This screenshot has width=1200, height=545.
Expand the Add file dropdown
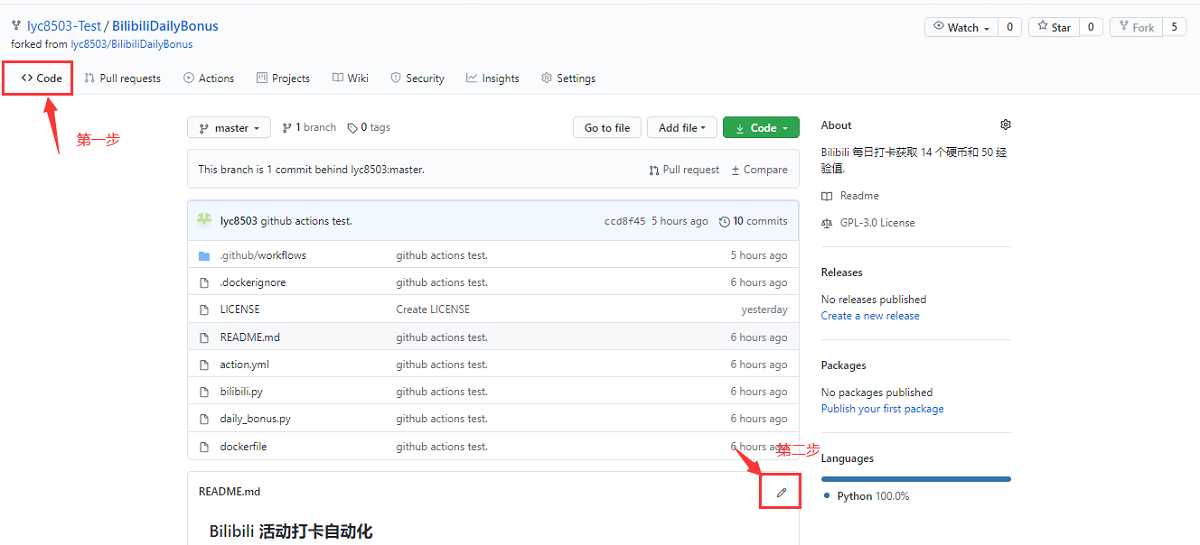682,128
